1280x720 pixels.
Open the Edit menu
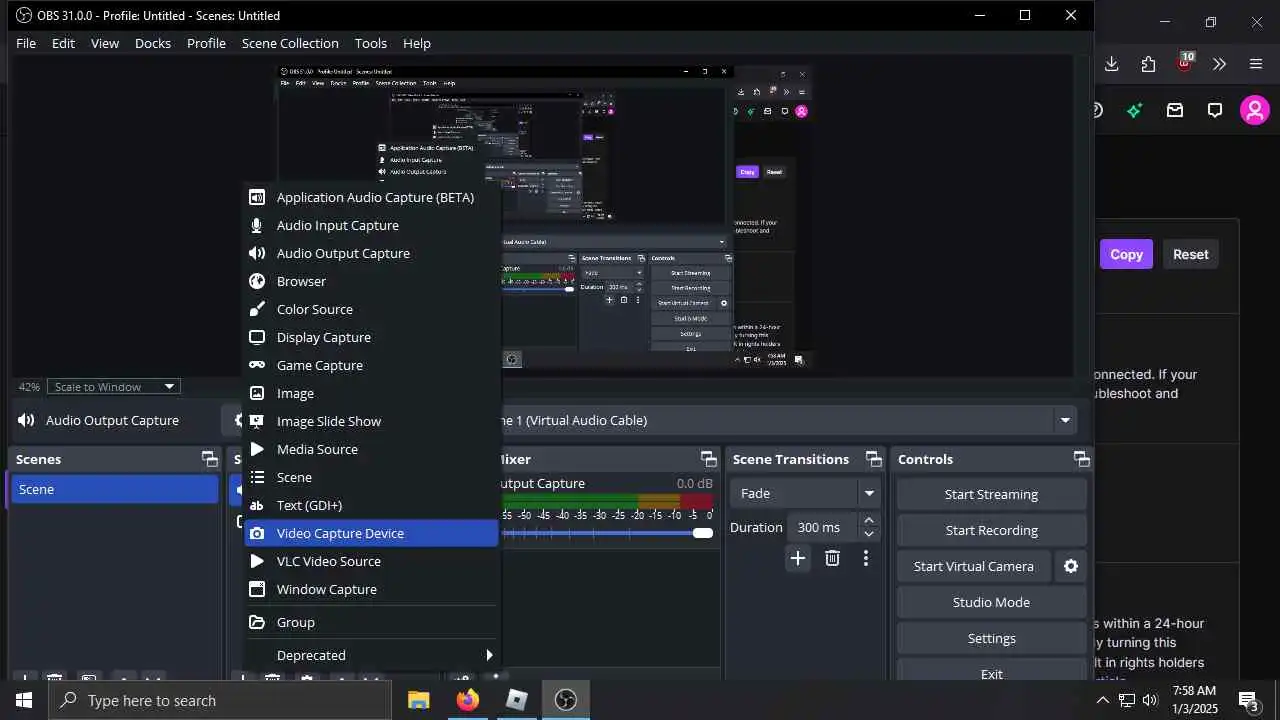pos(63,43)
